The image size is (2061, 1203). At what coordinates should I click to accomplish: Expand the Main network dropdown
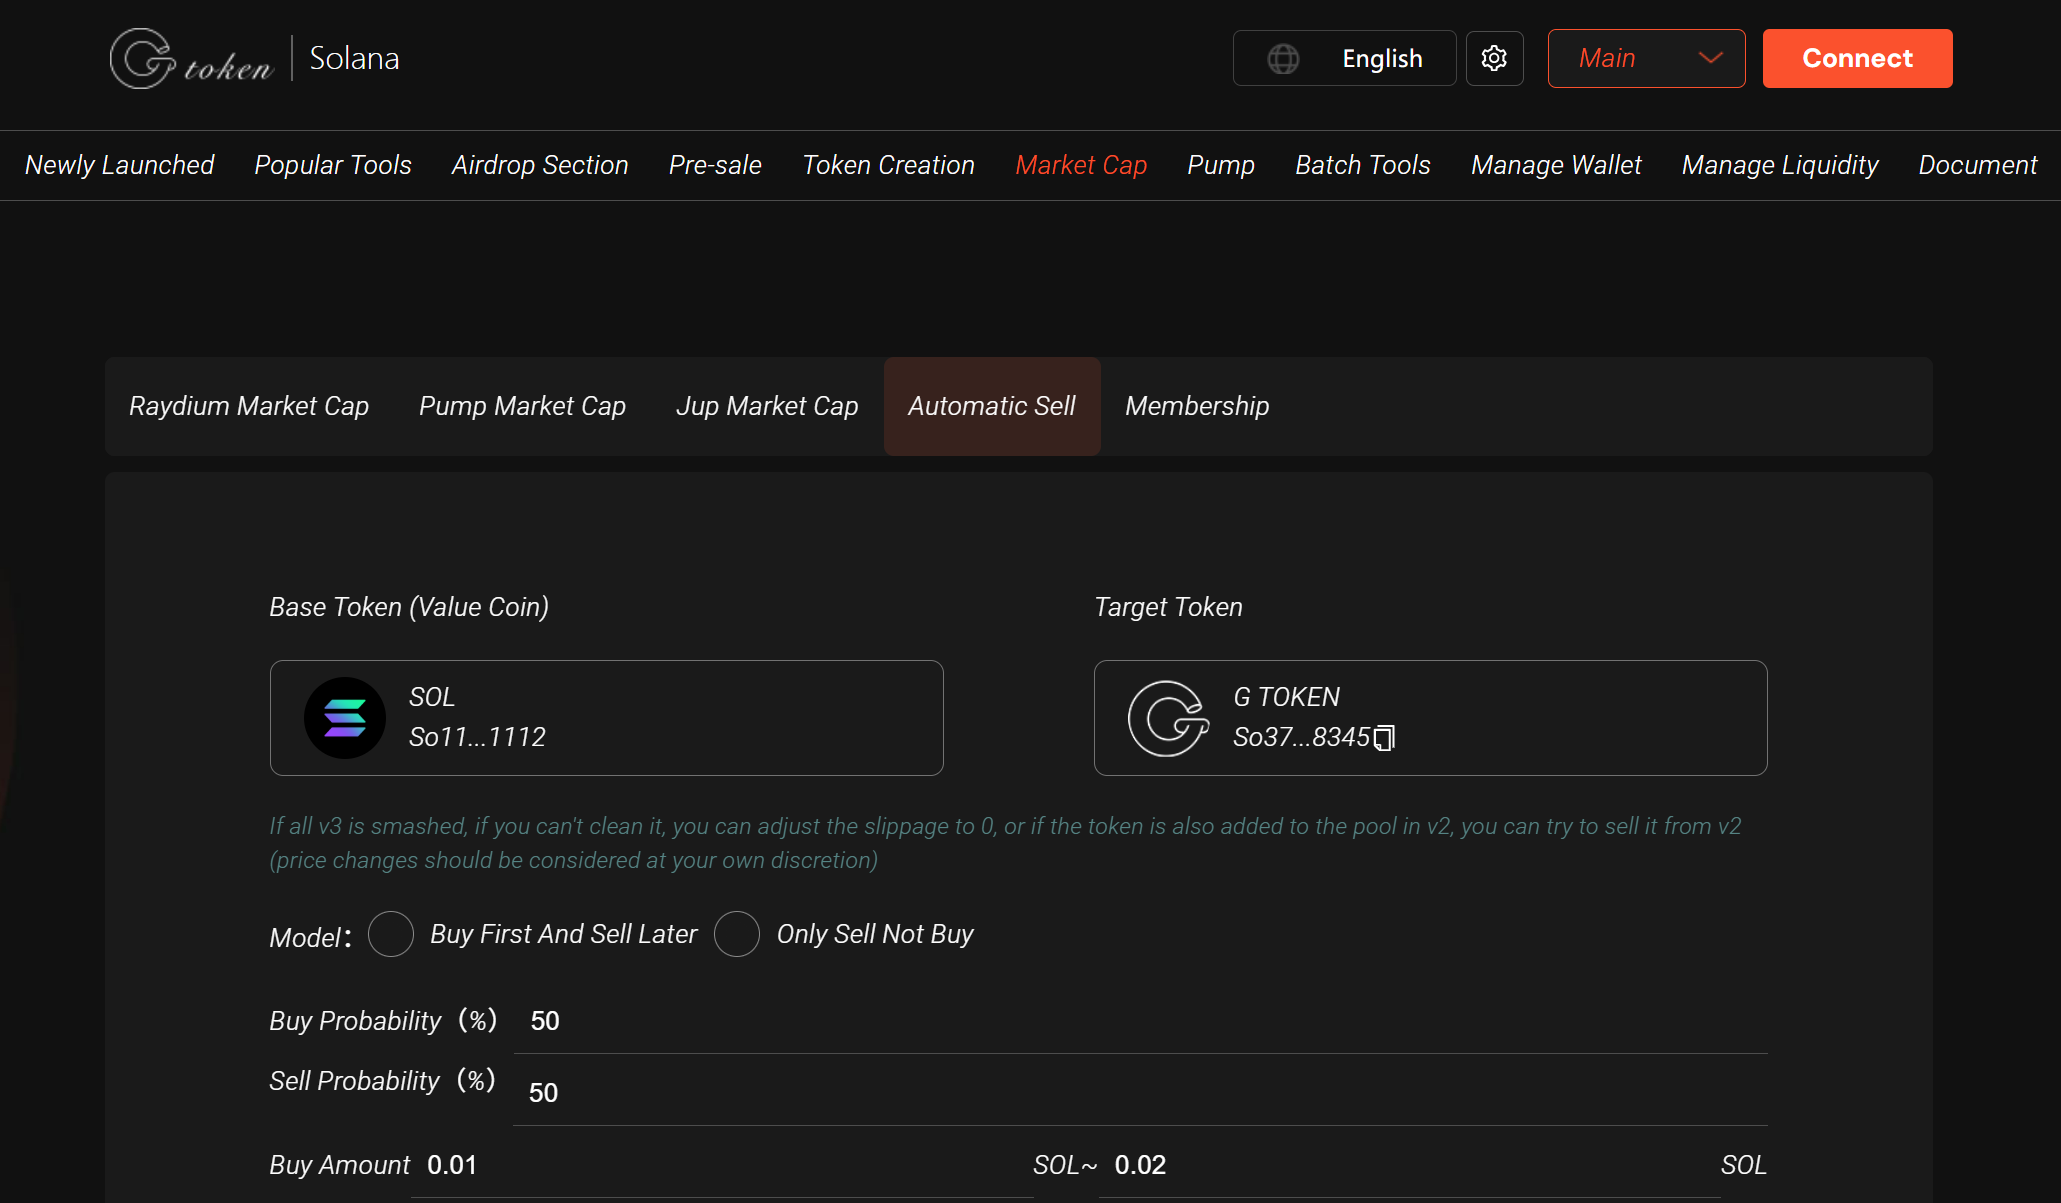coord(1646,58)
